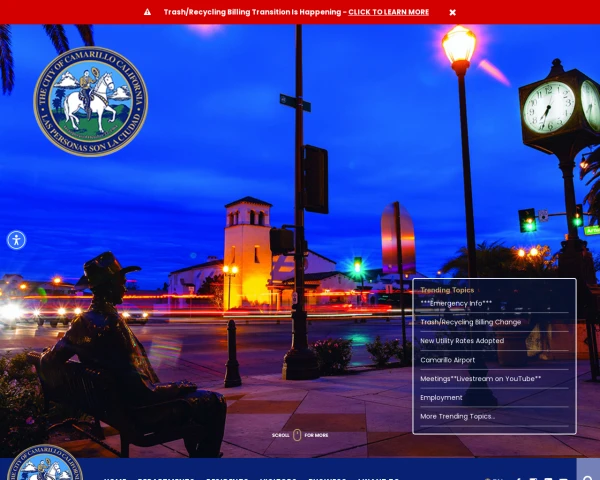Click the 'Trash/Recycling Billing Transition Is Happening' banner text
The height and width of the screenshot is (480, 600).
(x=252, y=12)
